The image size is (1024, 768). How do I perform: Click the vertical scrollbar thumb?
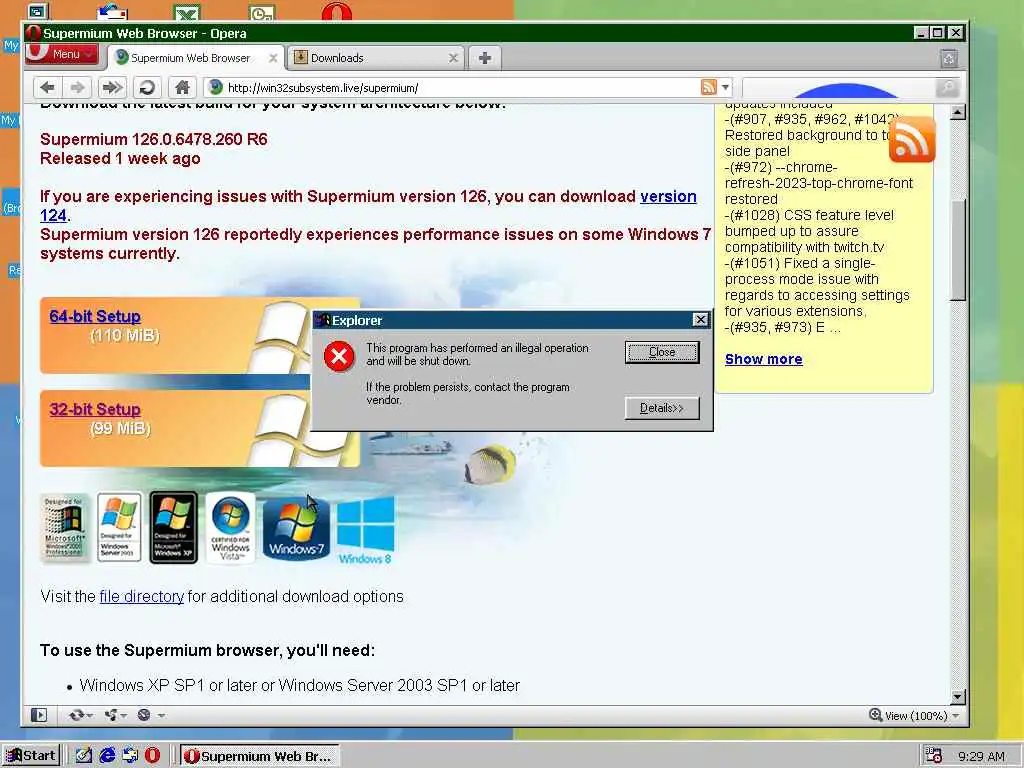[957, 250]
